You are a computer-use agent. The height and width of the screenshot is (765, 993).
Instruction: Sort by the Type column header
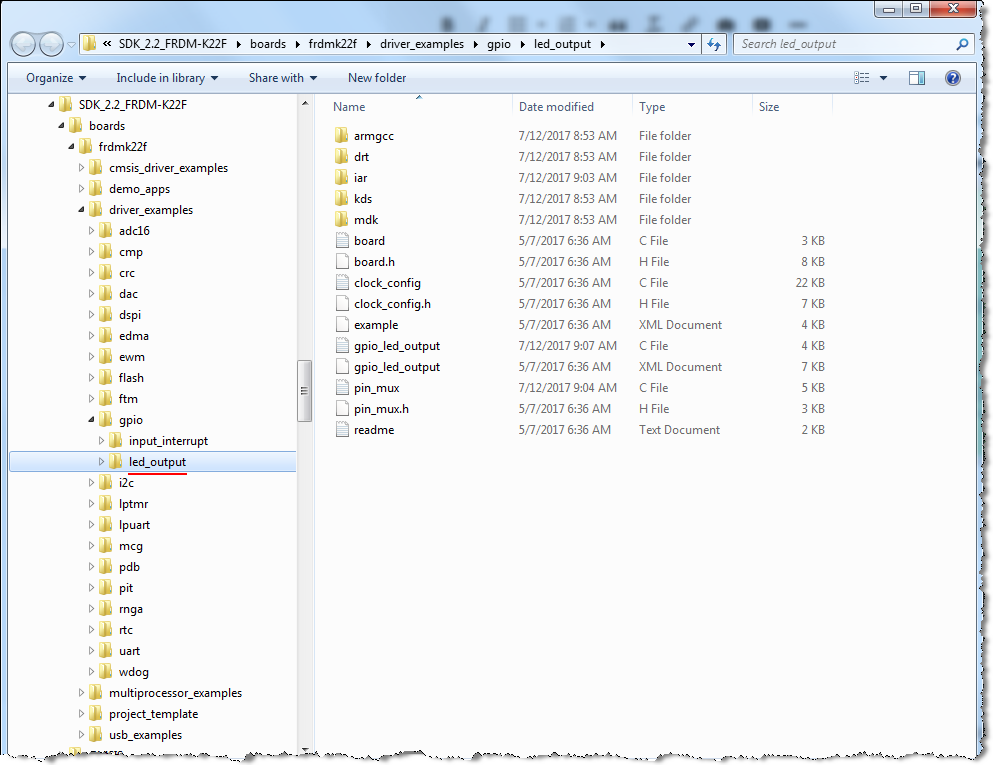(652, 107)
